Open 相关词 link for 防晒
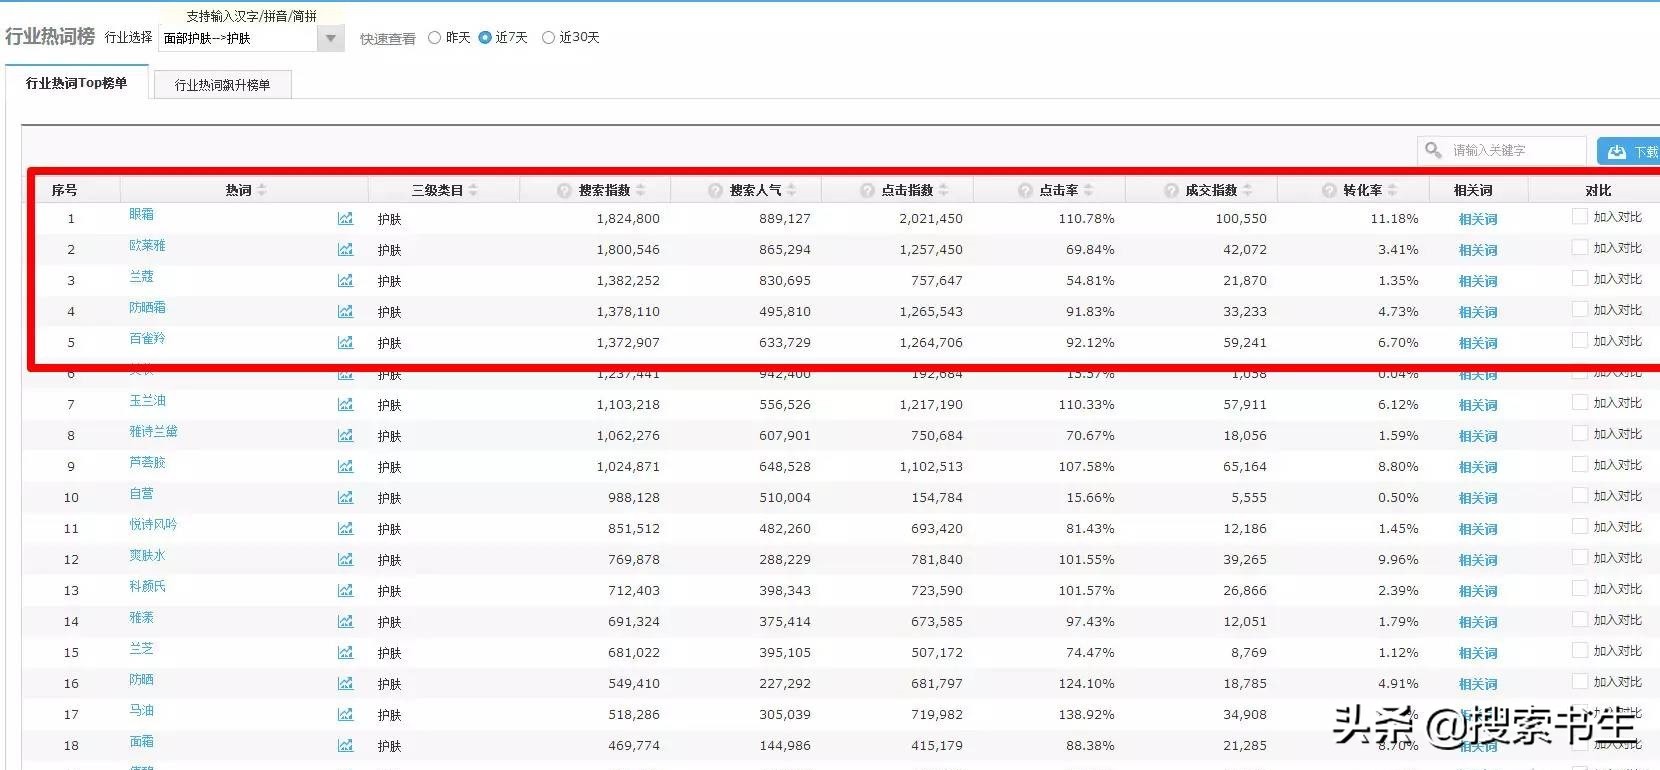The width and height of the screenshot is (1660, 770). tap(1477, 684)
